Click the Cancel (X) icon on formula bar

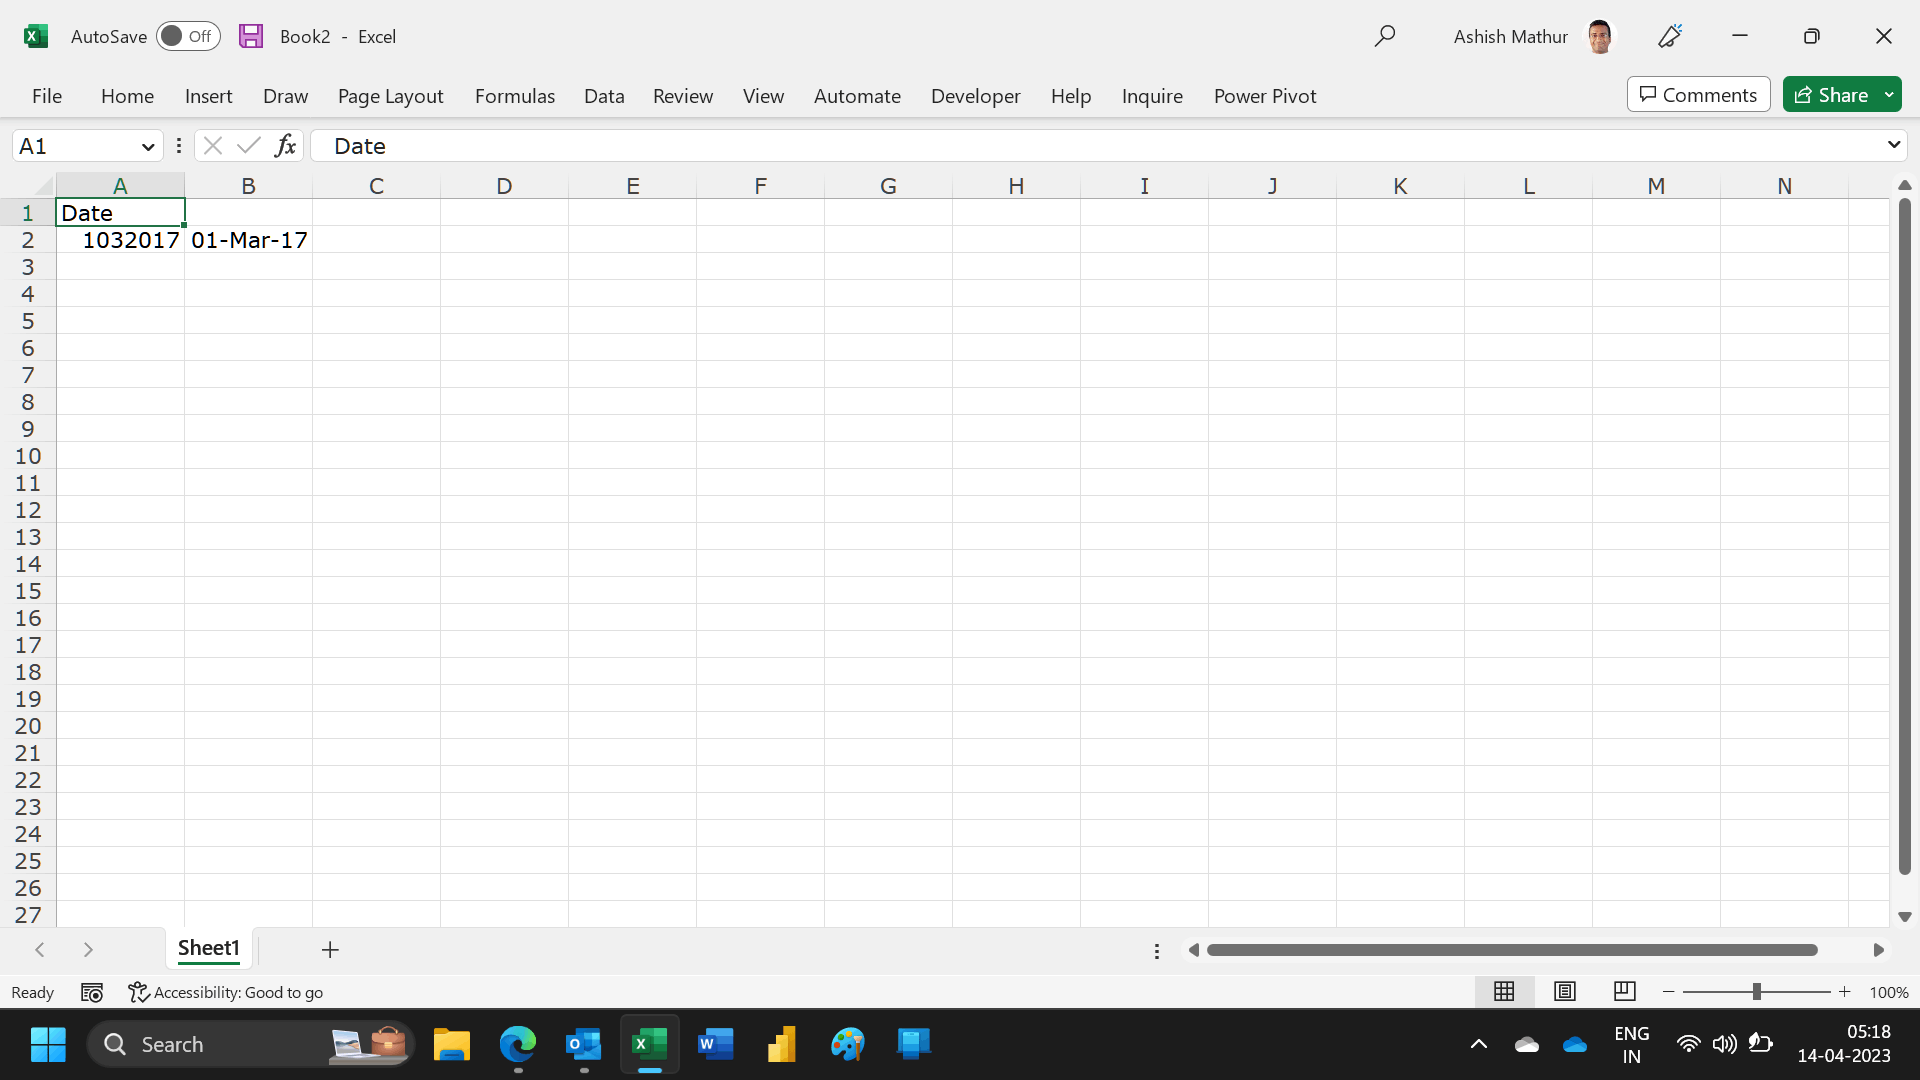[212, 145]
